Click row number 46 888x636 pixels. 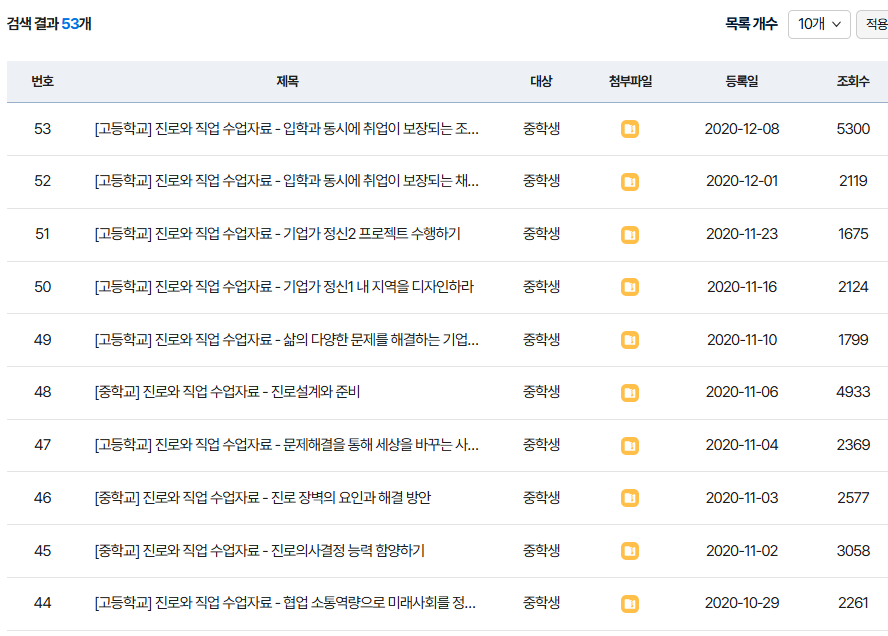[42, 498]
